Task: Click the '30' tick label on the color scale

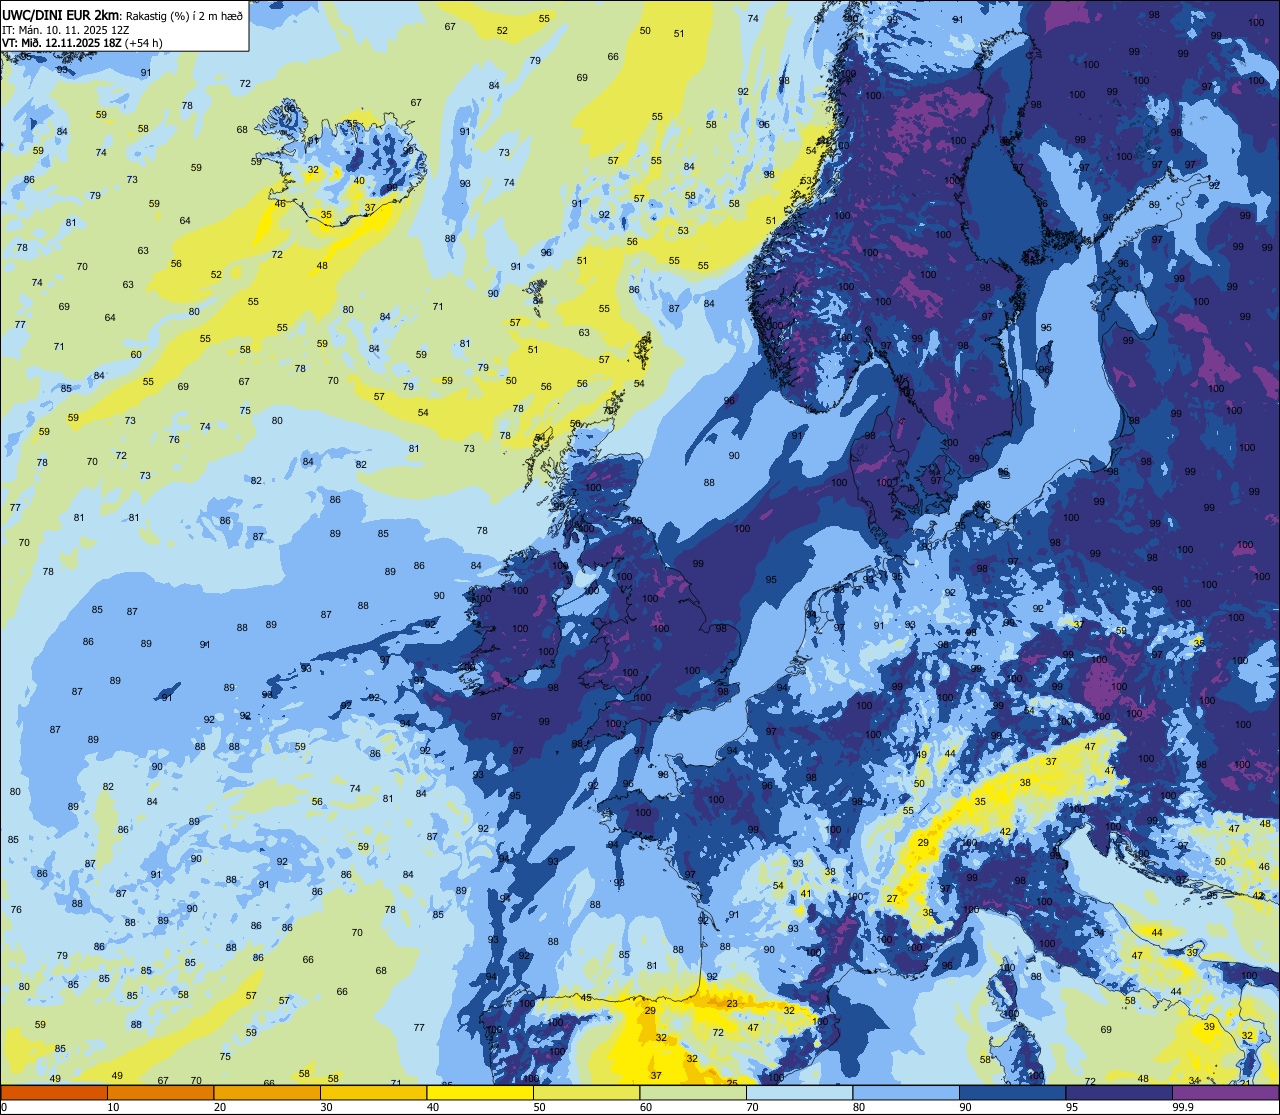Action: [326, 1107]
